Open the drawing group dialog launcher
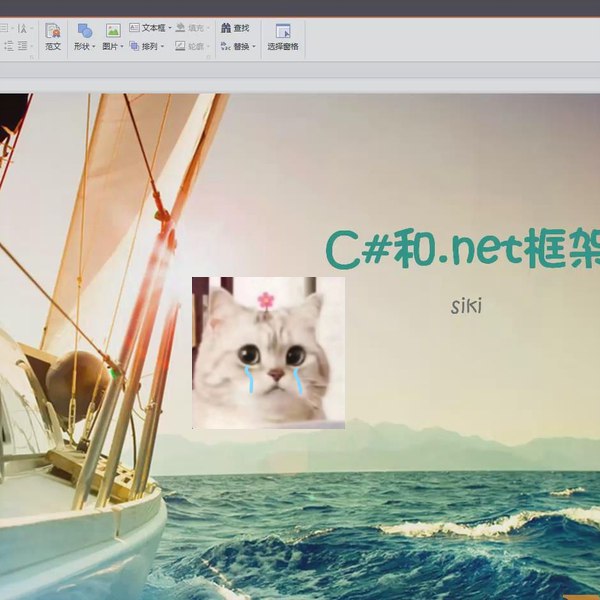Image resolution: width=600 pixels, height=600 pixels. 209,57
